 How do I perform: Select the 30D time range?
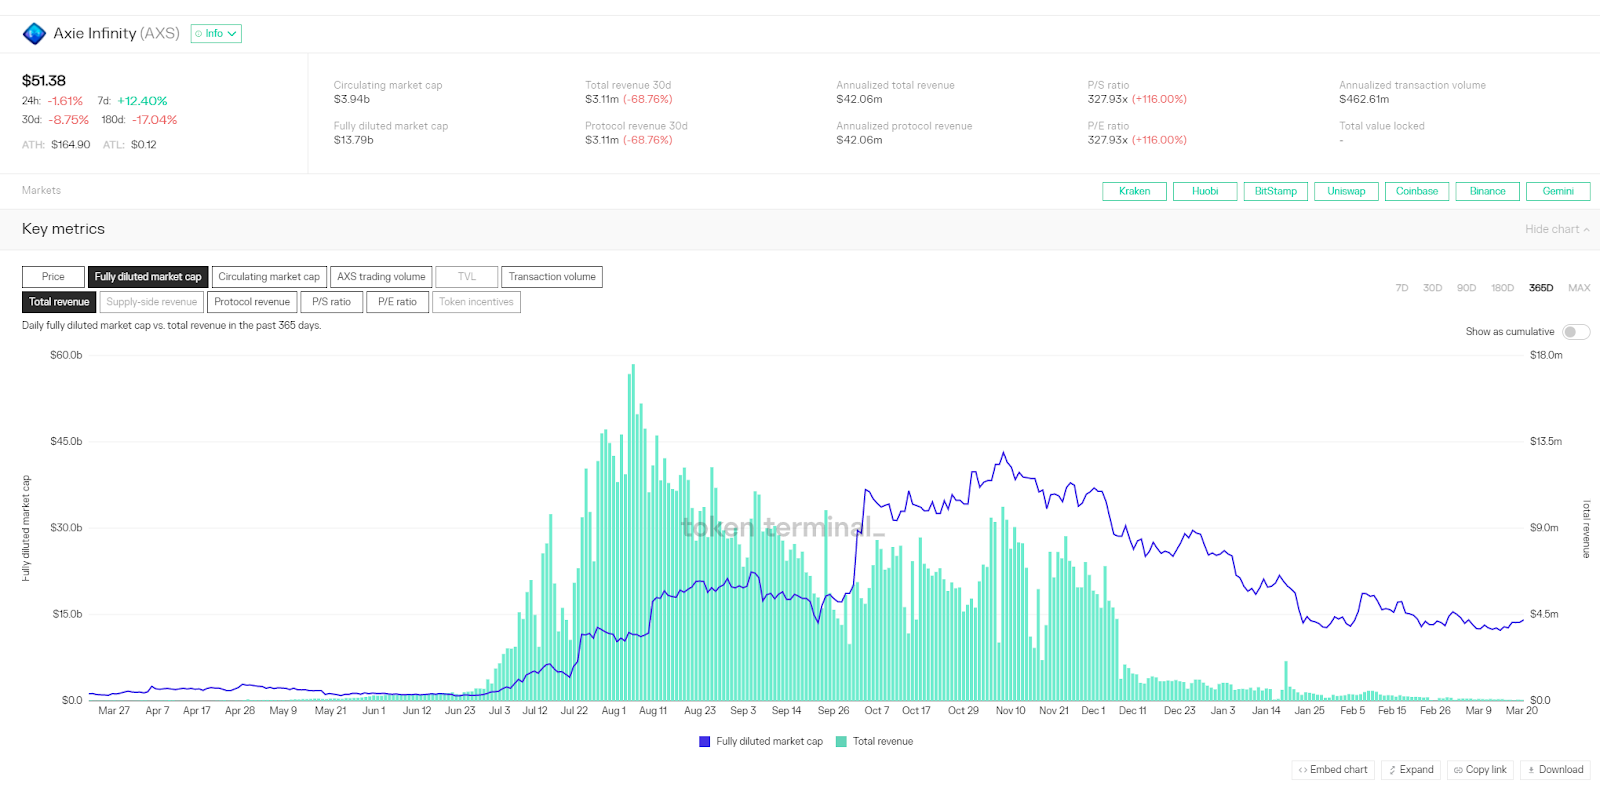1432,288
